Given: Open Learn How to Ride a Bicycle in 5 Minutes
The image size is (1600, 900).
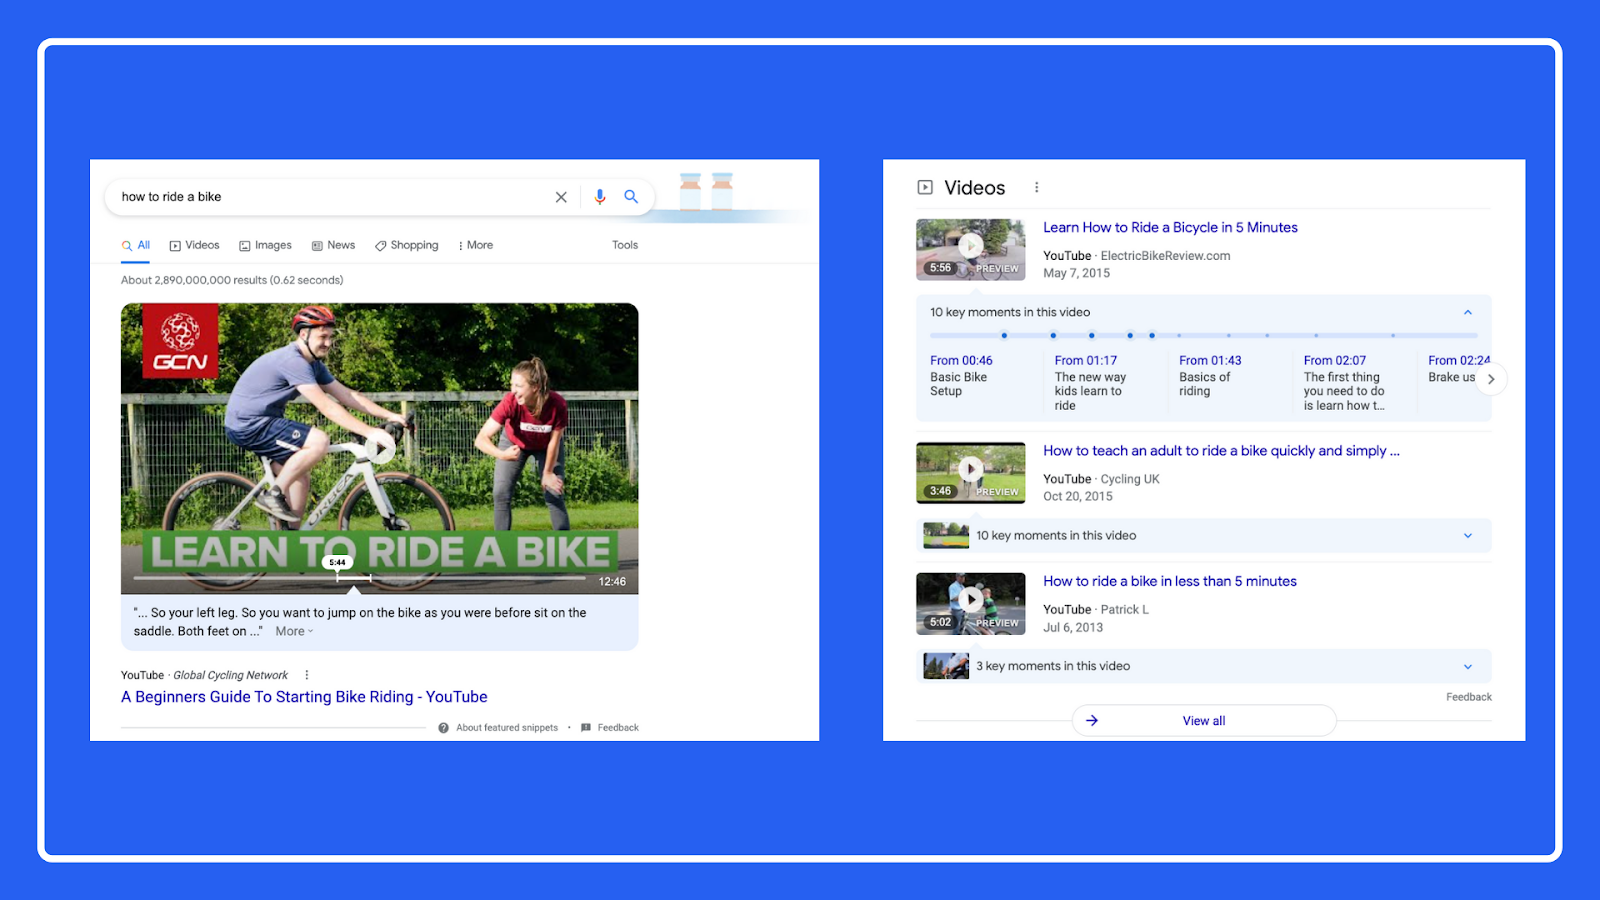Looking at the screenshot, I should click(1170, 227).
